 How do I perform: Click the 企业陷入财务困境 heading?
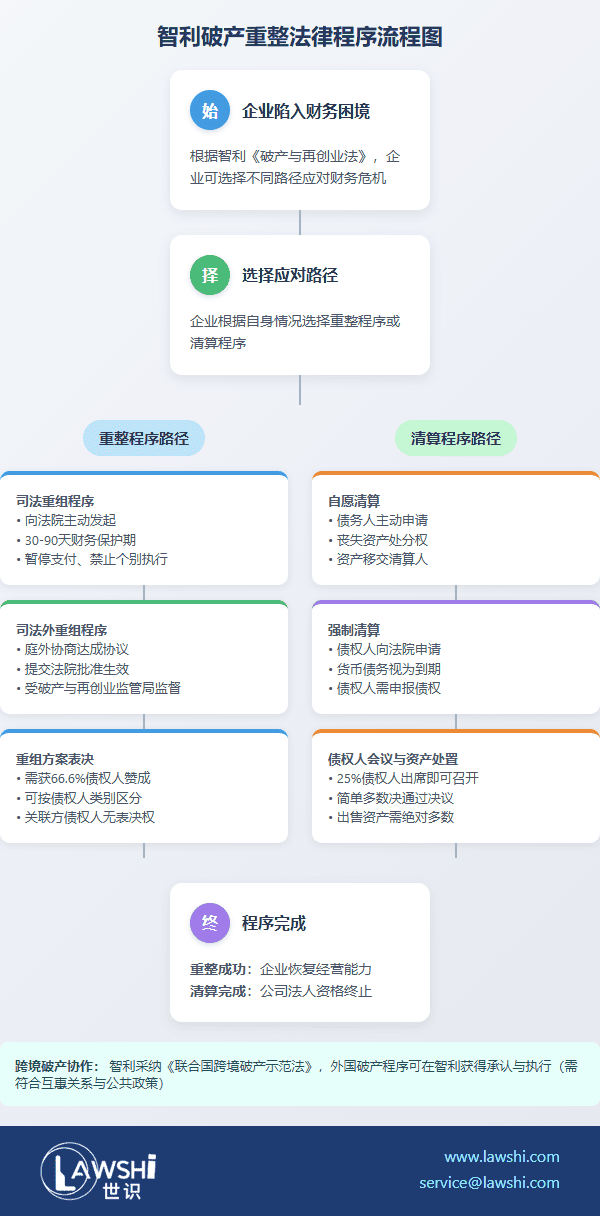click(x=306, y=111)
